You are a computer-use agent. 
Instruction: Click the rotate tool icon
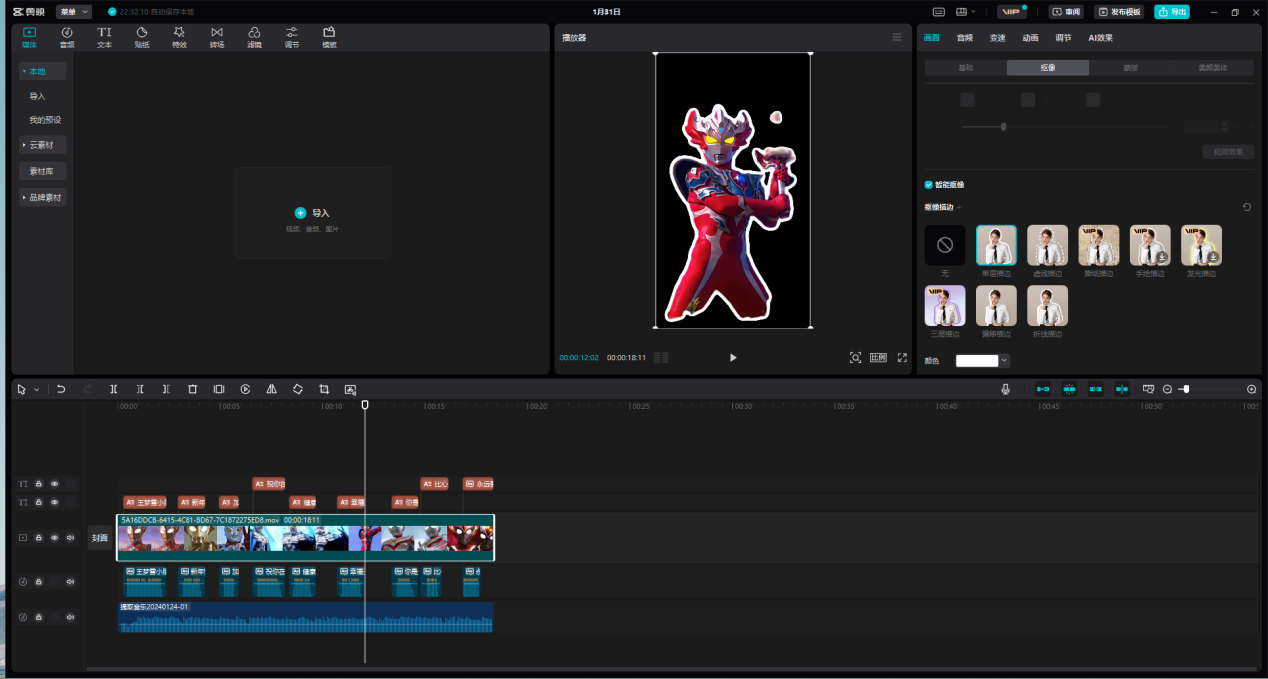pos(297,389)
